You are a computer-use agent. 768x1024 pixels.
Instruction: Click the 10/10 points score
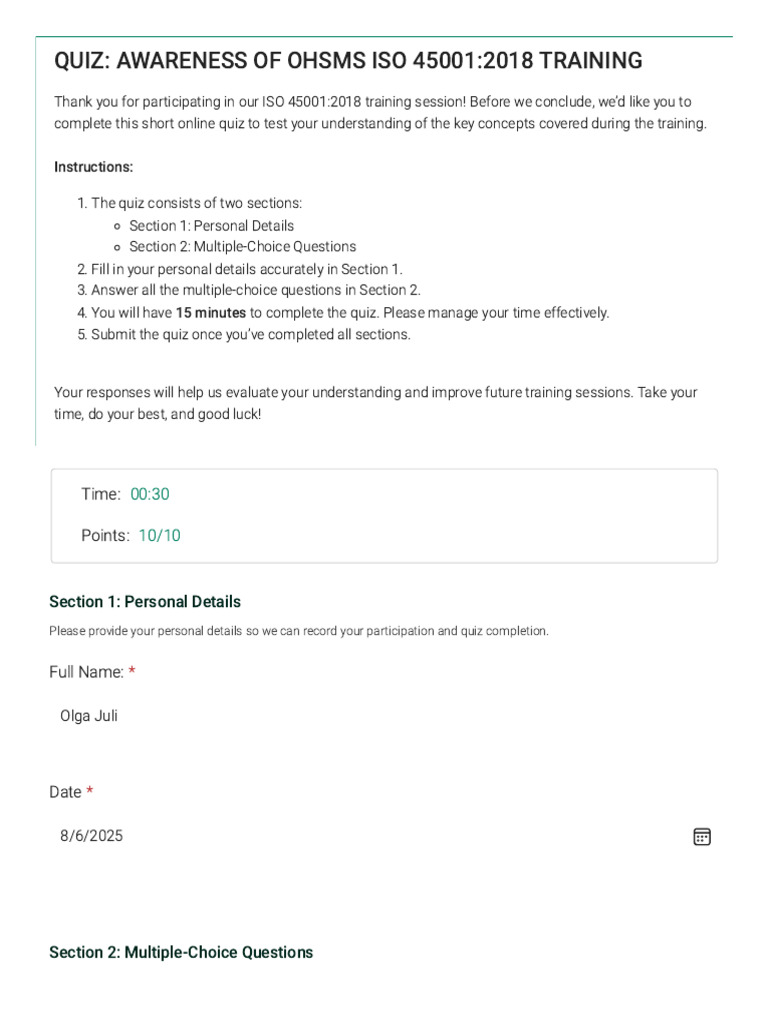159,536
